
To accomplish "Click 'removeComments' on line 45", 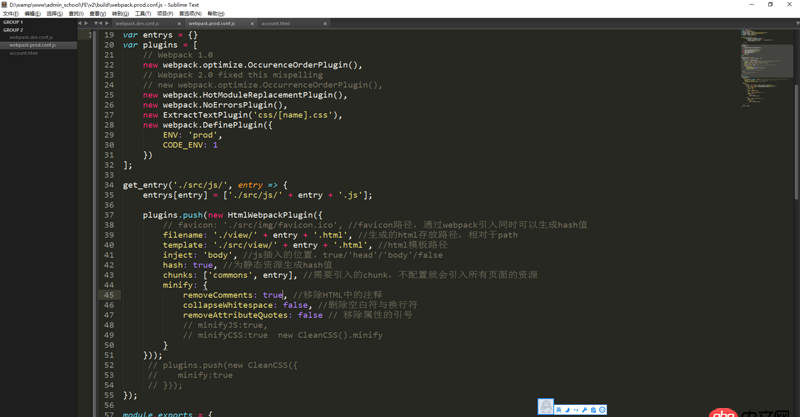I will (218, 295).
